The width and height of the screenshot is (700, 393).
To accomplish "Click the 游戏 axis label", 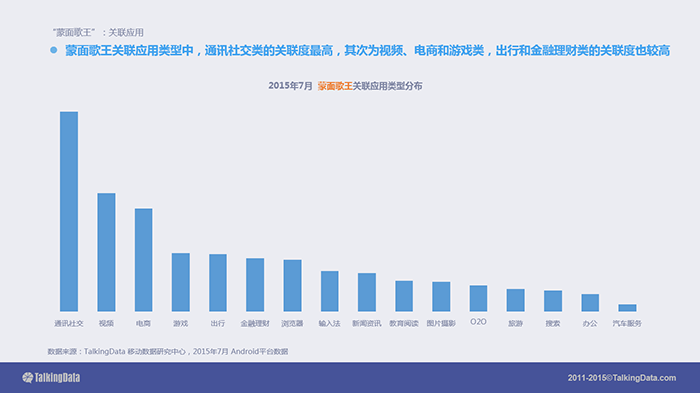I will [x=181, y=323].
